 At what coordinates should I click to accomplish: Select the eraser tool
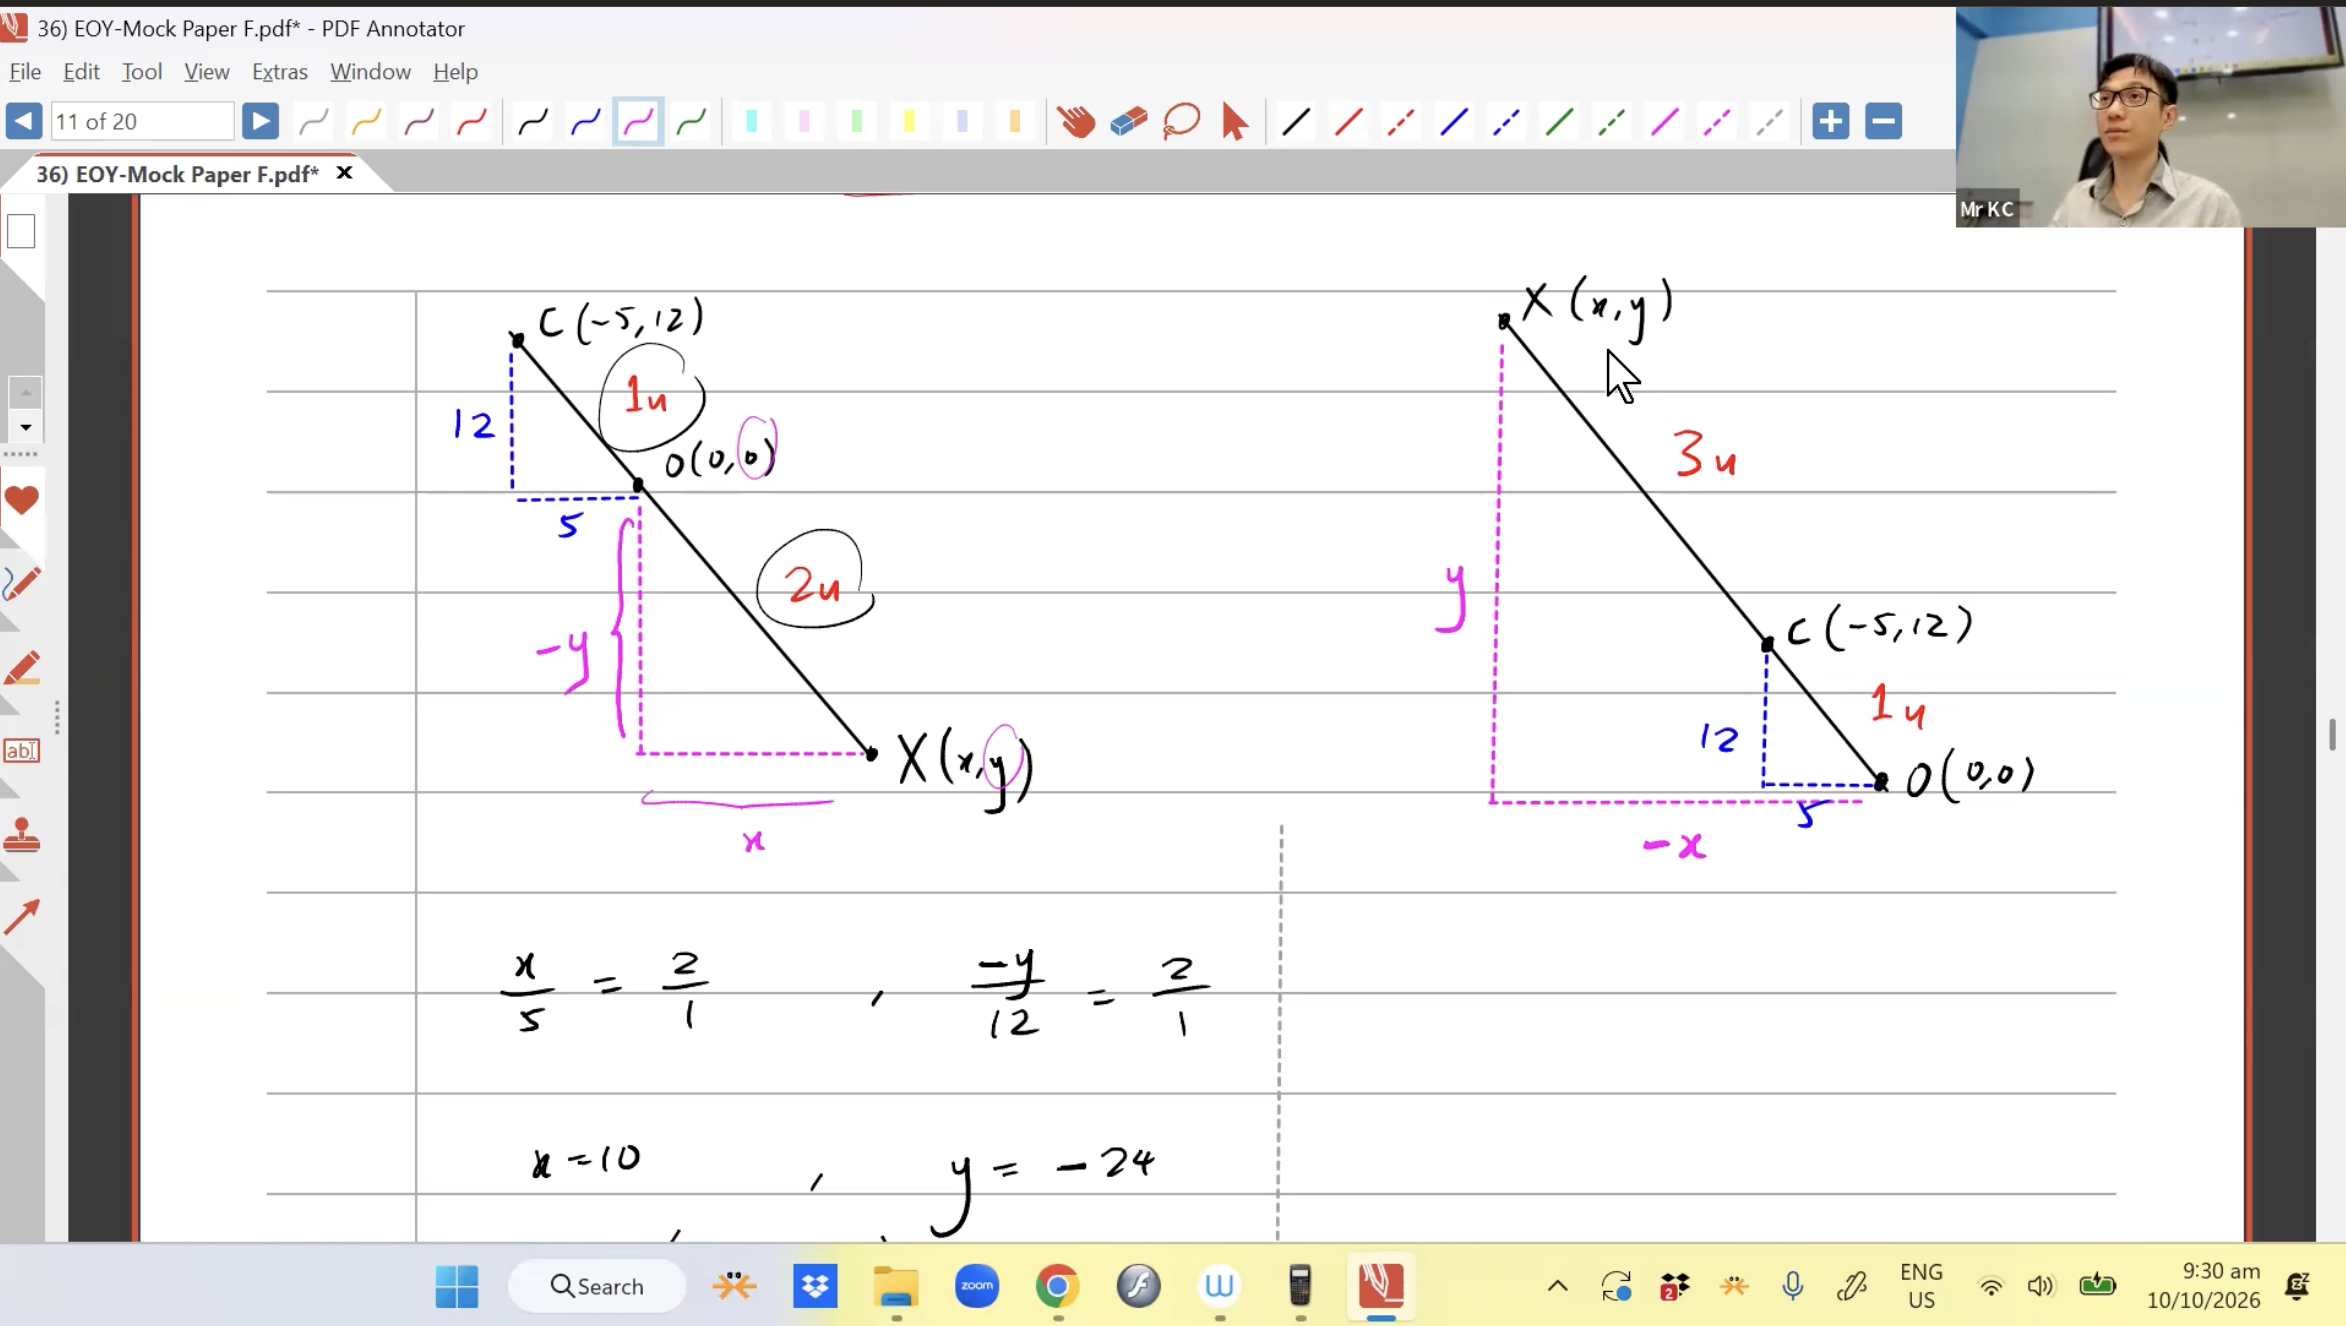point(1129,122)
